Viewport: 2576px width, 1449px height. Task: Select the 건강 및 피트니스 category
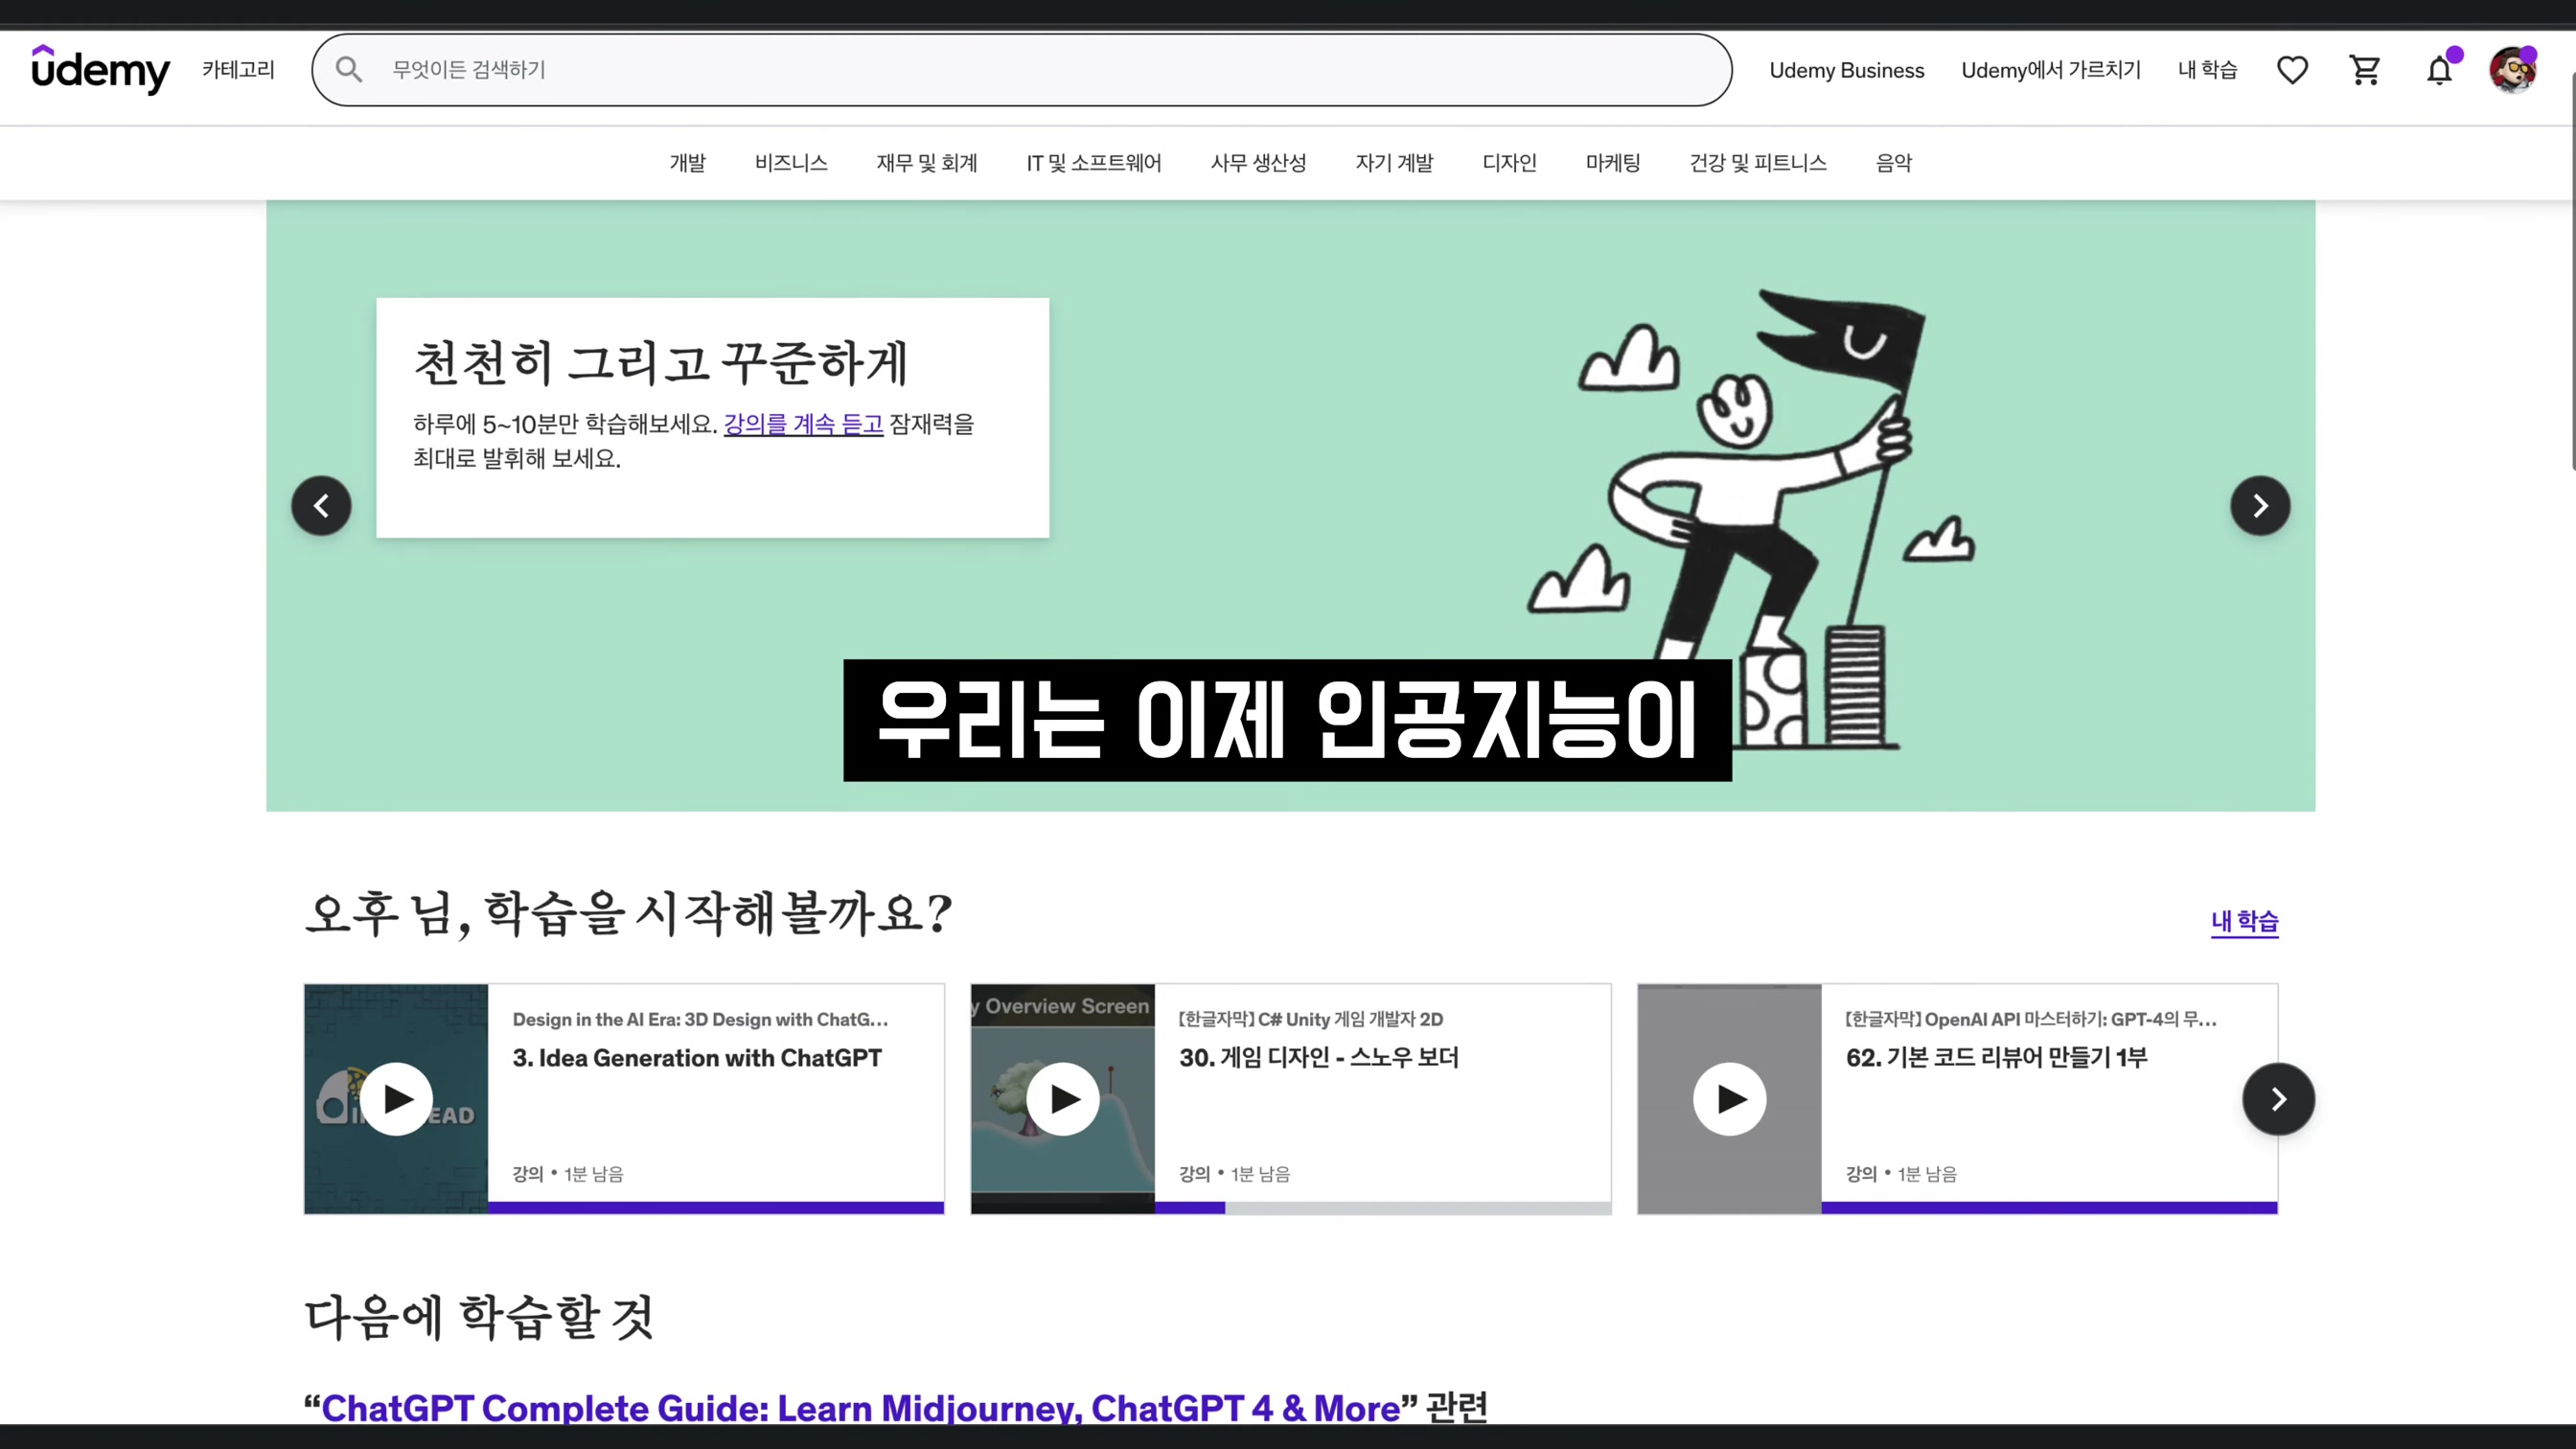[1758, 163]
